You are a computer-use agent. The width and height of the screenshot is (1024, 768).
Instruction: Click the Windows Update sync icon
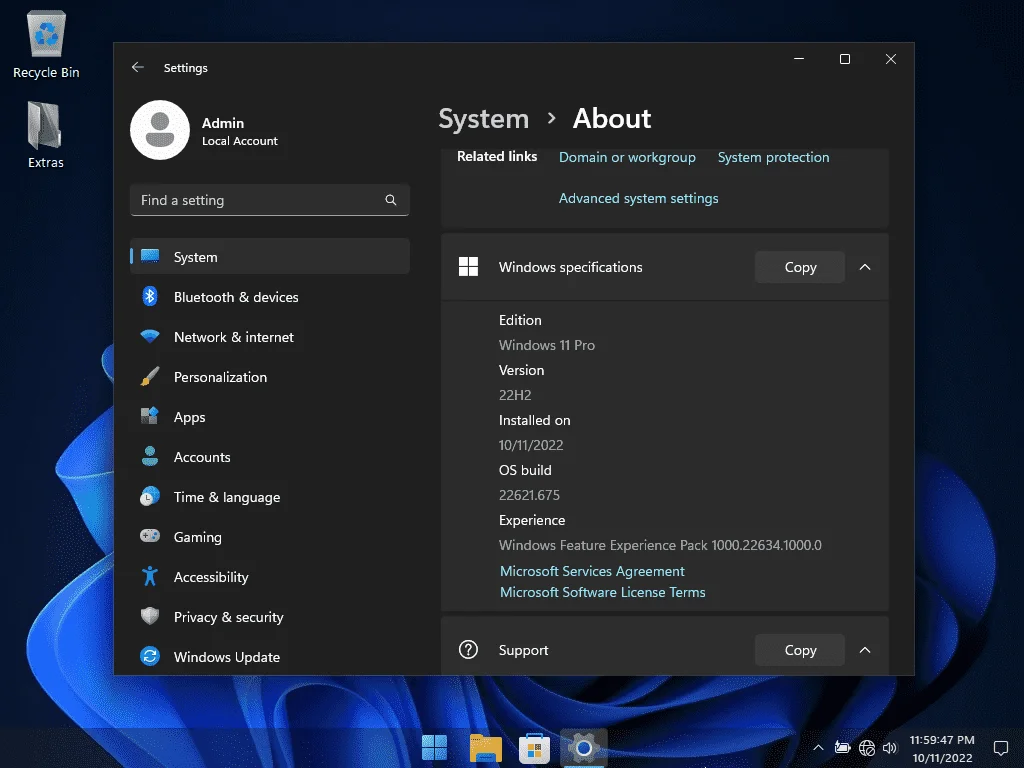[150, 656]
